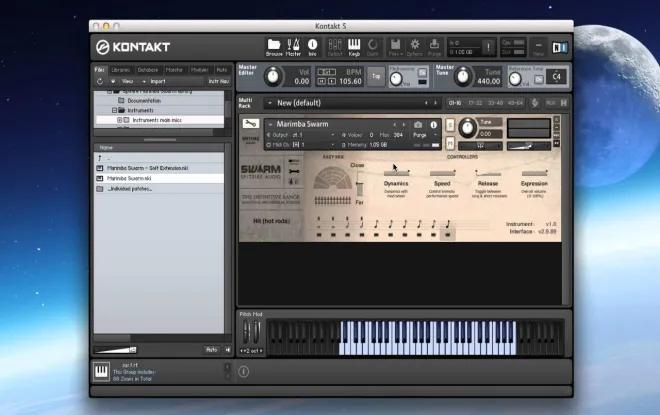Click the Import button
Screen dimensions: 660x415
pos(158,81)
